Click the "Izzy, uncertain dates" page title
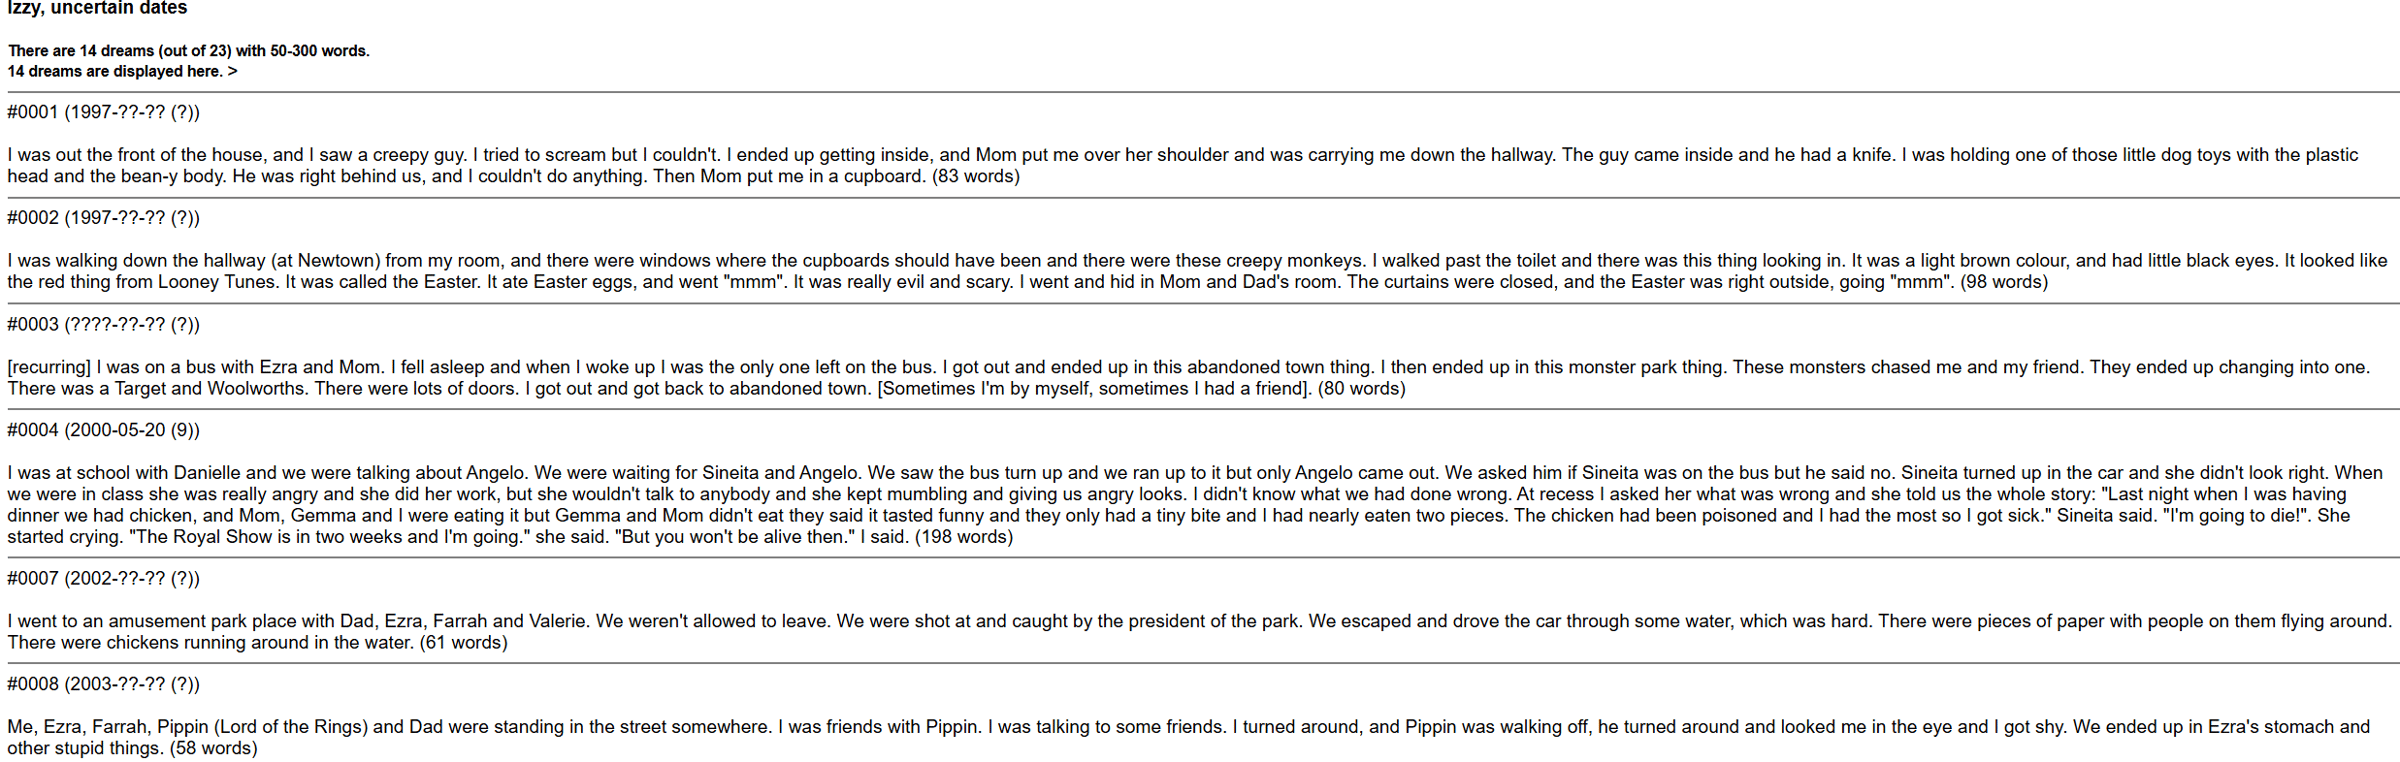2400x762 pixels. (x=97, y=9)
